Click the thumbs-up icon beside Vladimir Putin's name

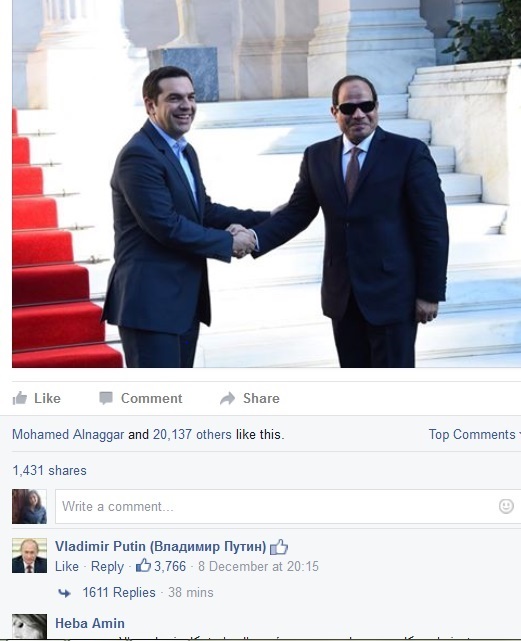[x=279, y=547]
